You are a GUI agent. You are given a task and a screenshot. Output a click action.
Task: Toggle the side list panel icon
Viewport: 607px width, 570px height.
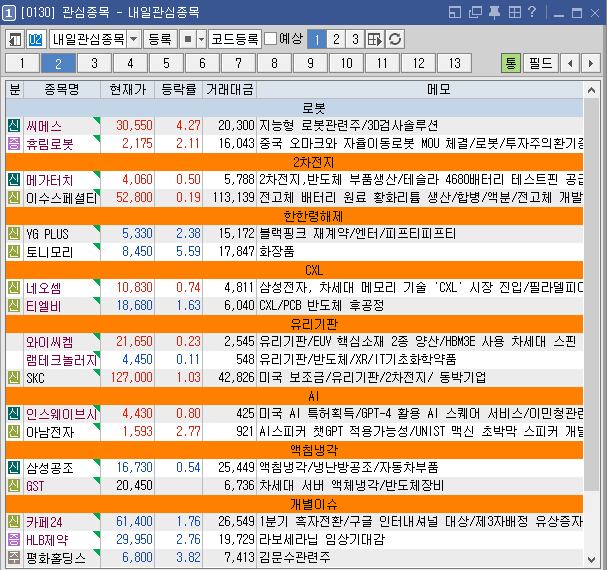pyautogui.click(x=15, y=39)
